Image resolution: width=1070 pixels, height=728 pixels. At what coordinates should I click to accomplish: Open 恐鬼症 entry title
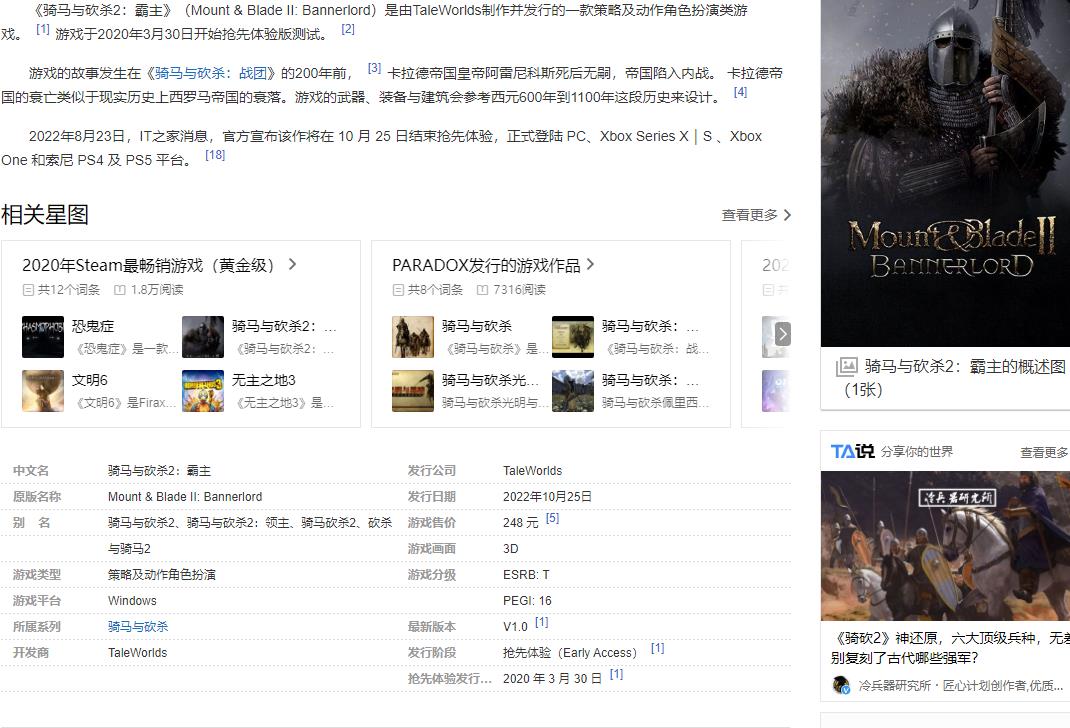(93, 326)
